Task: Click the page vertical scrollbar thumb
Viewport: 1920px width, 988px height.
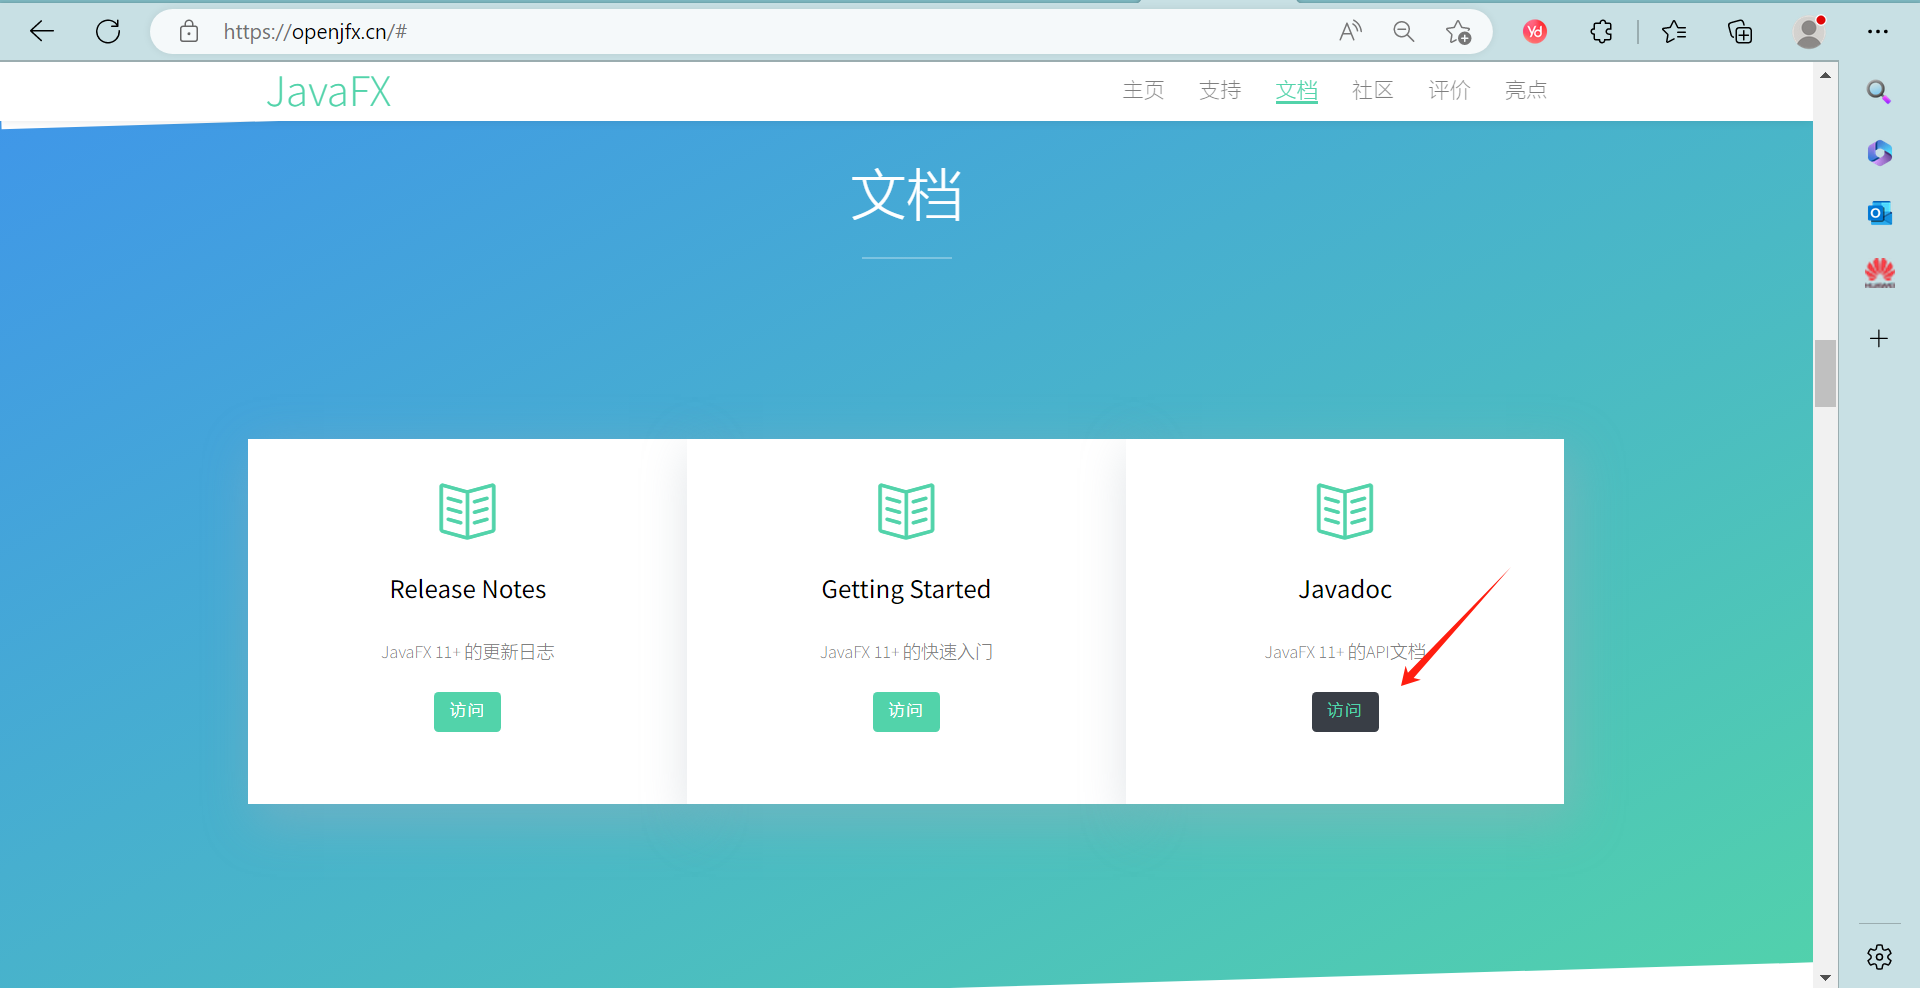Action: pos(1826,373)
